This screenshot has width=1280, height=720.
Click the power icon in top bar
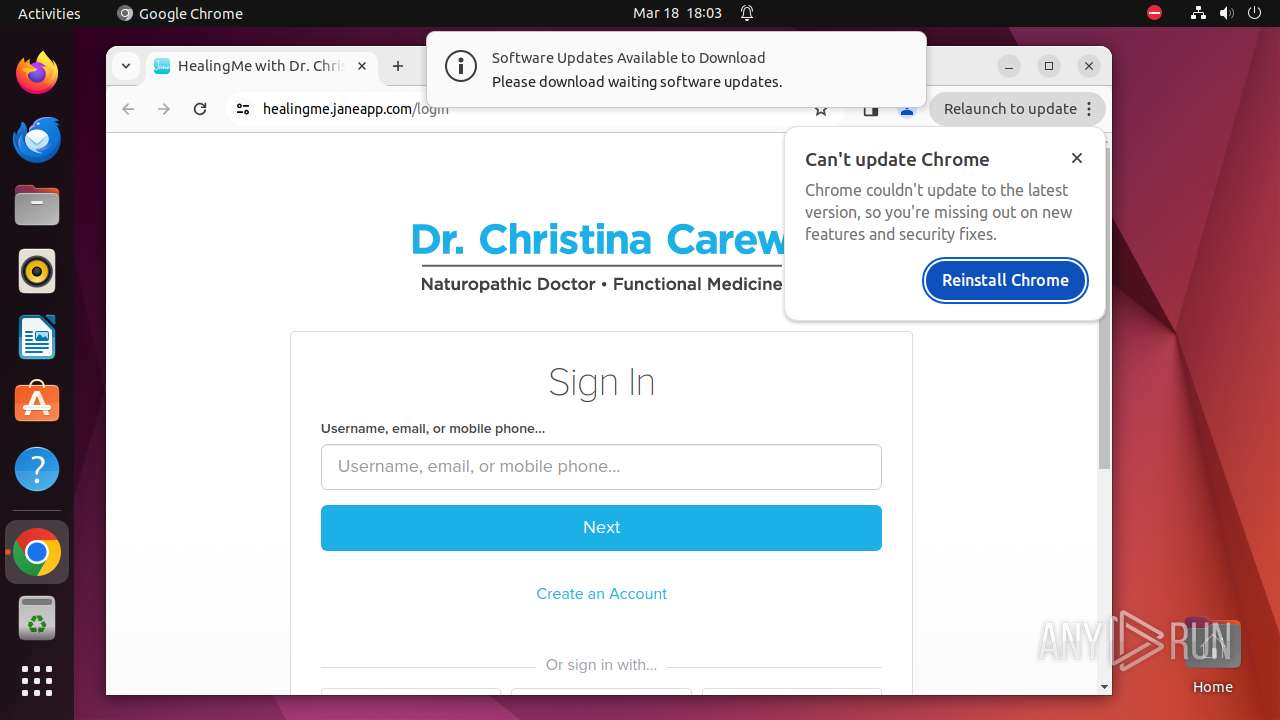tap(1254, 13)
